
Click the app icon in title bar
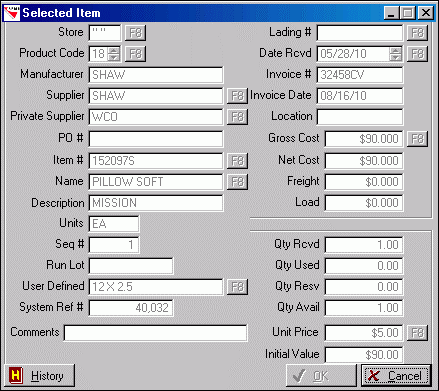[x=12, y=13]
